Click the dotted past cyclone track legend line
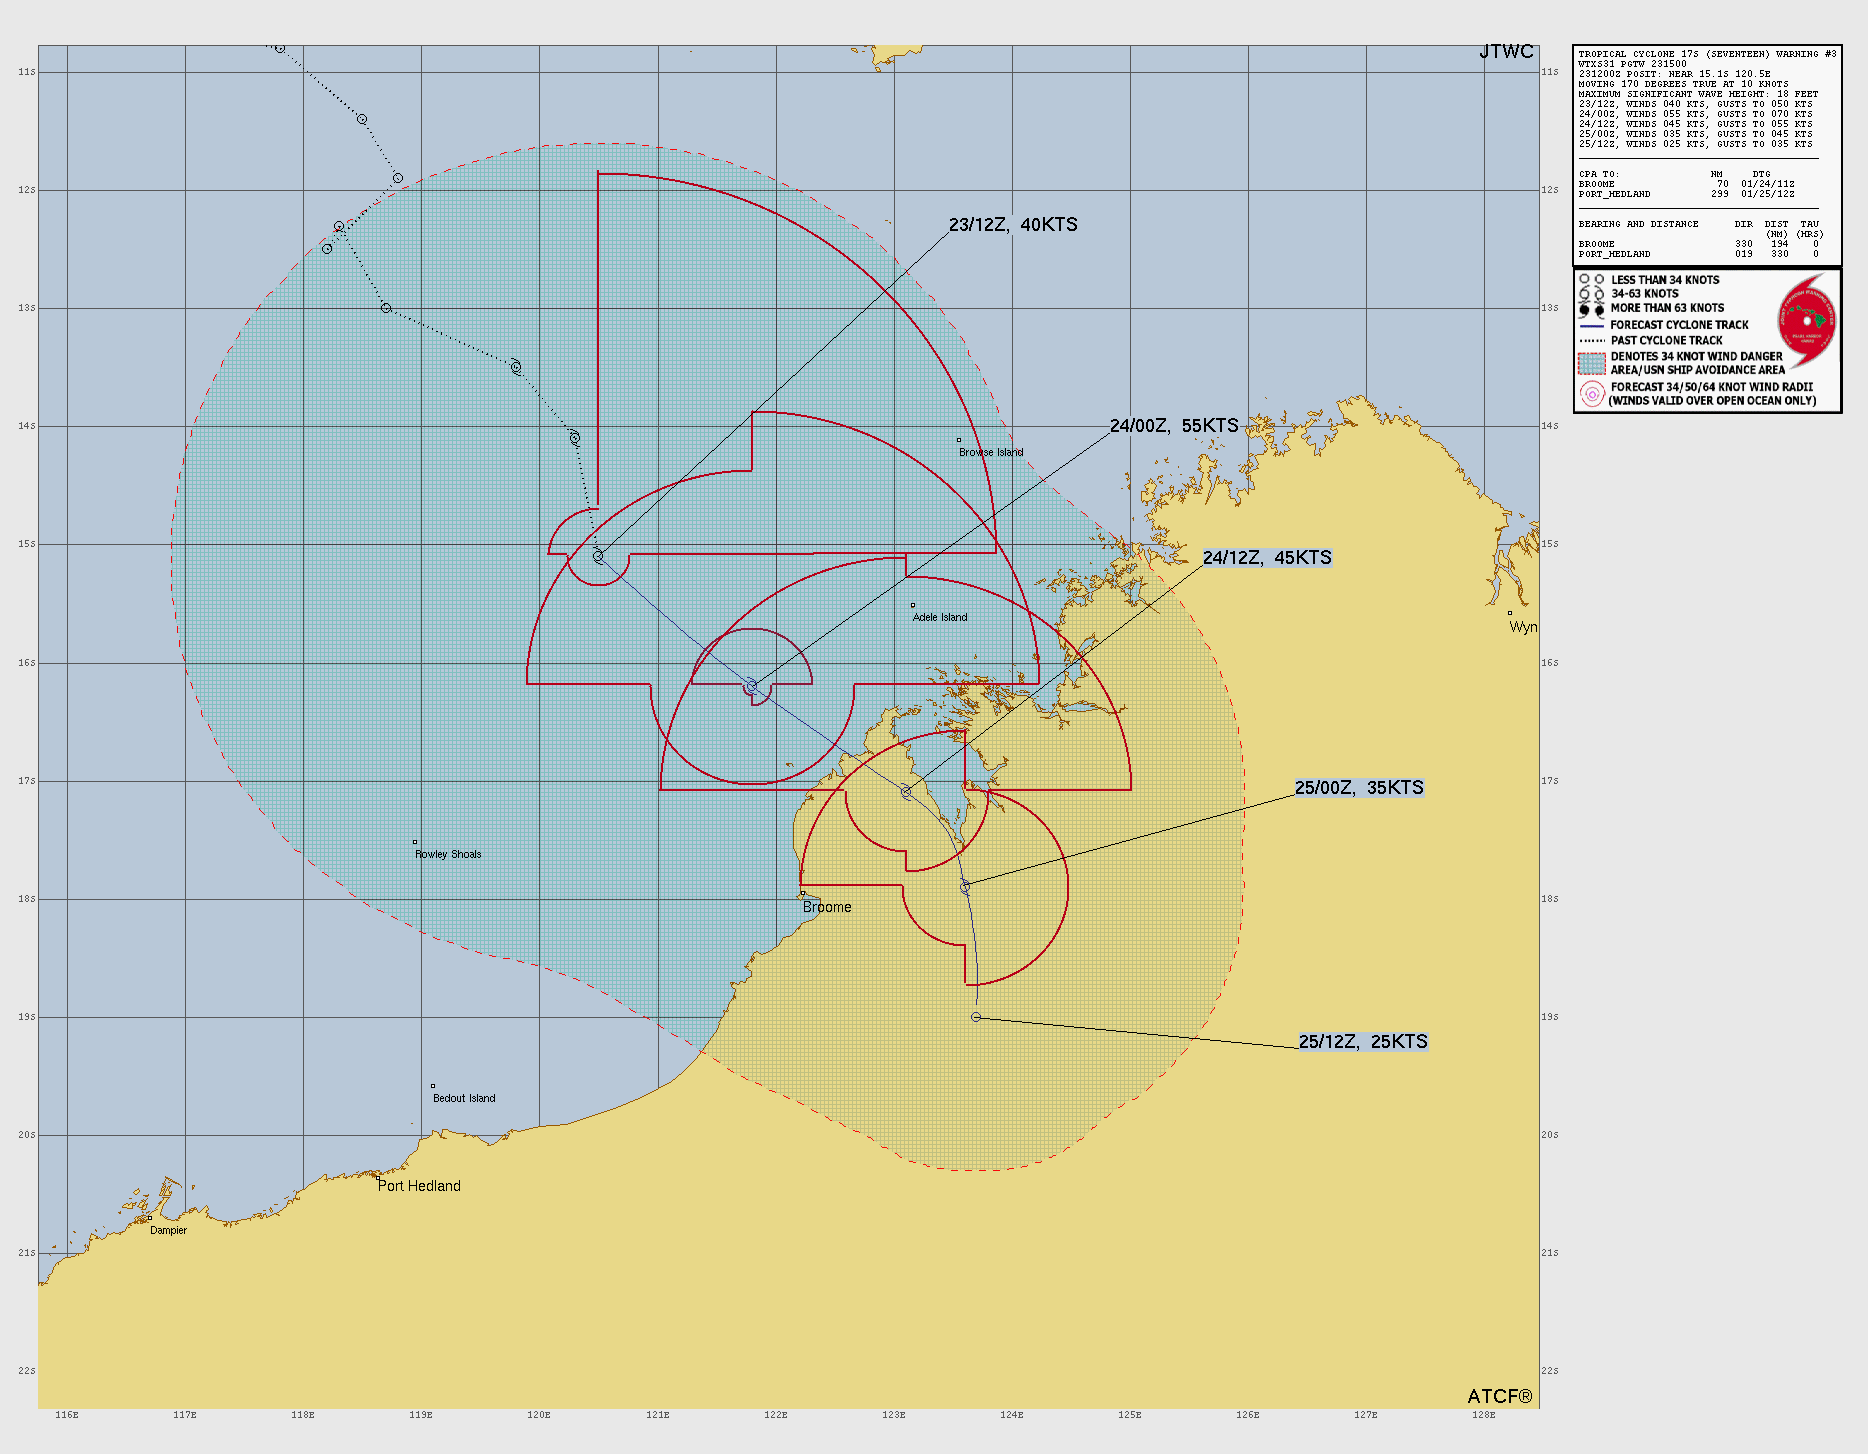The image size is (1868, 1454). [x=1591, y=341]
